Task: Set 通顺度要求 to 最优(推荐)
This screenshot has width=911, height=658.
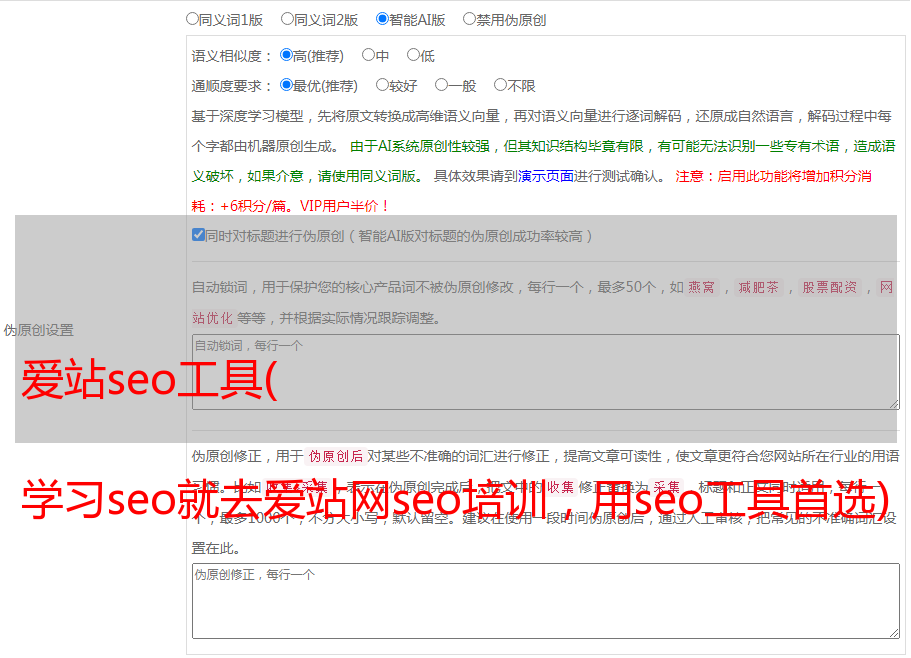Action: point(286,85)
